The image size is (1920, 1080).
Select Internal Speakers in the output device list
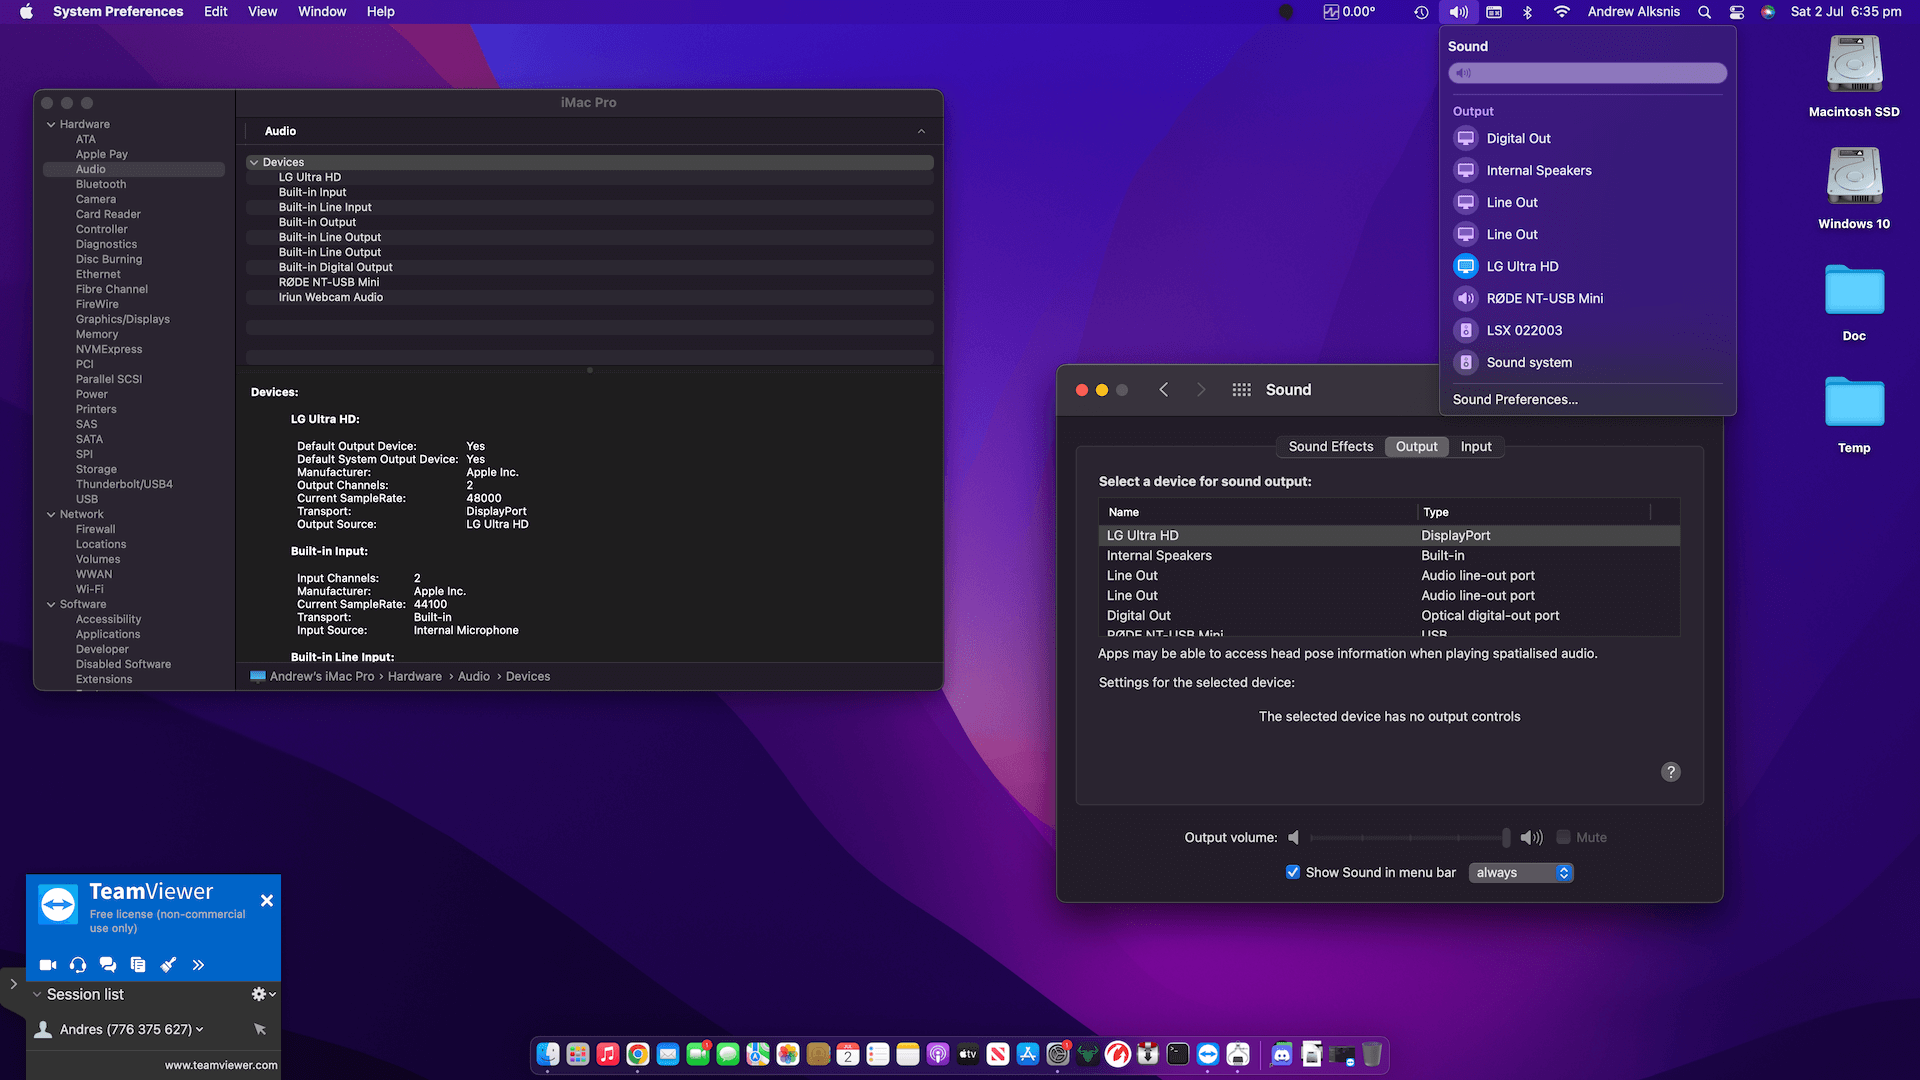tap(1159, 555)
